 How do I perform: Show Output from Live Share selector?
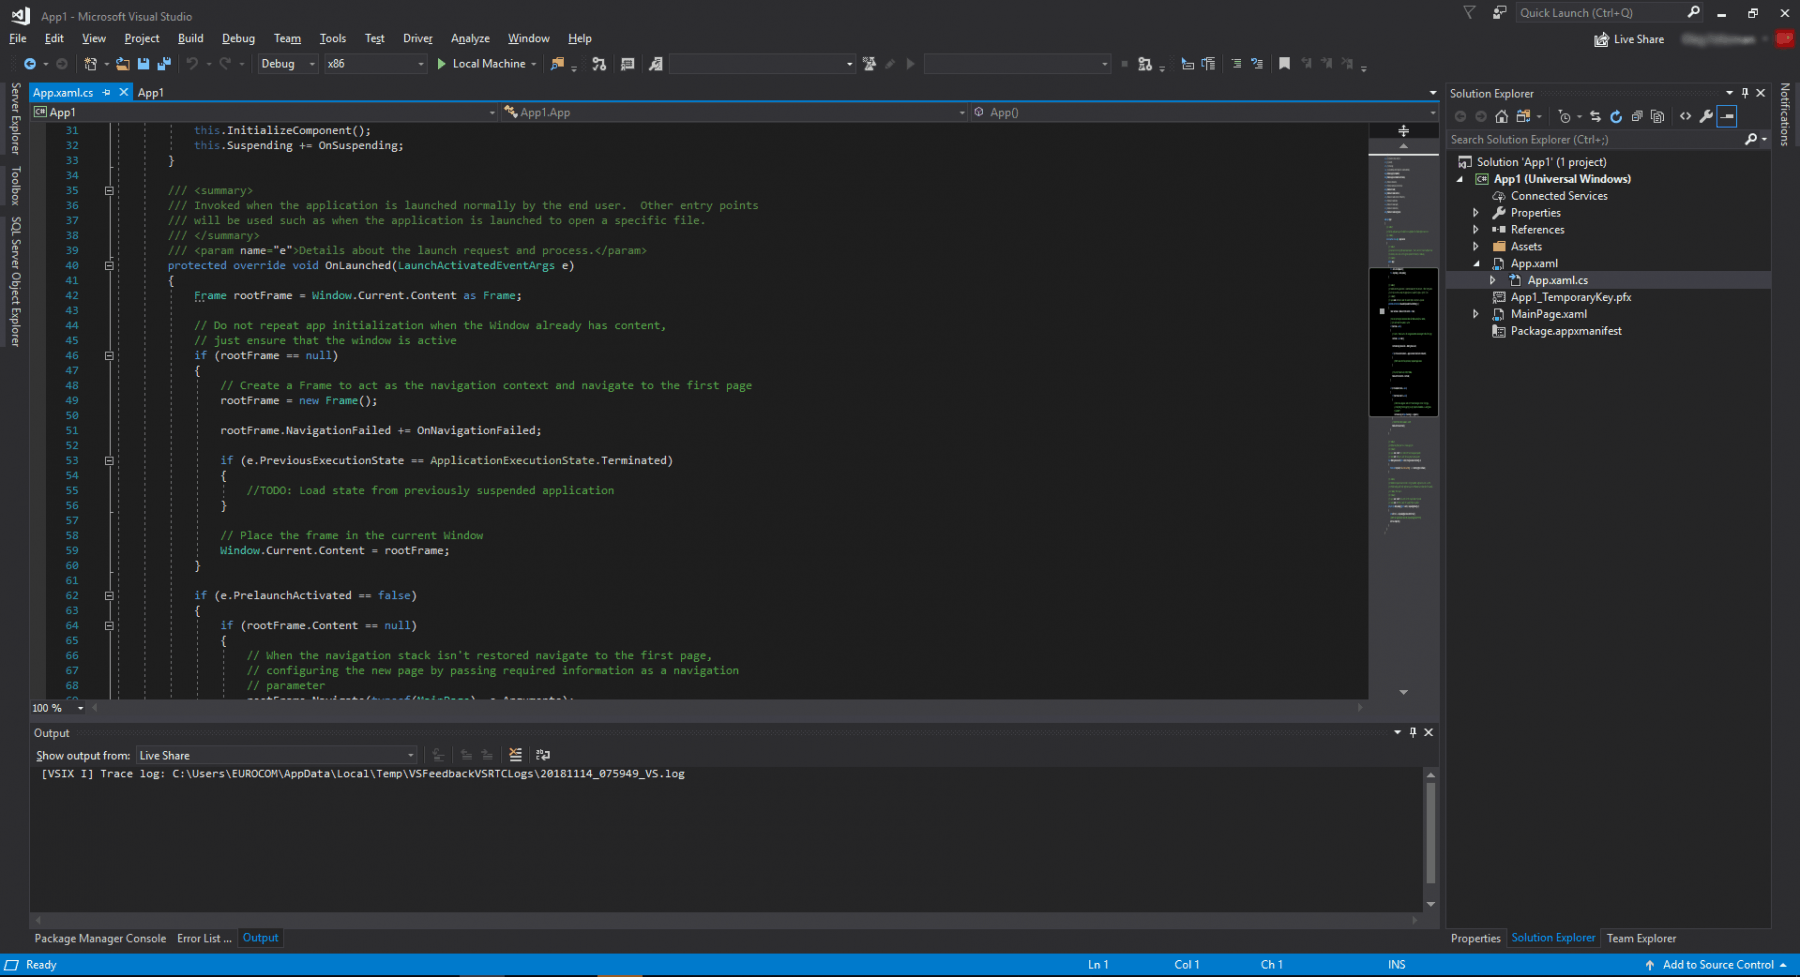tap(275, 754)
